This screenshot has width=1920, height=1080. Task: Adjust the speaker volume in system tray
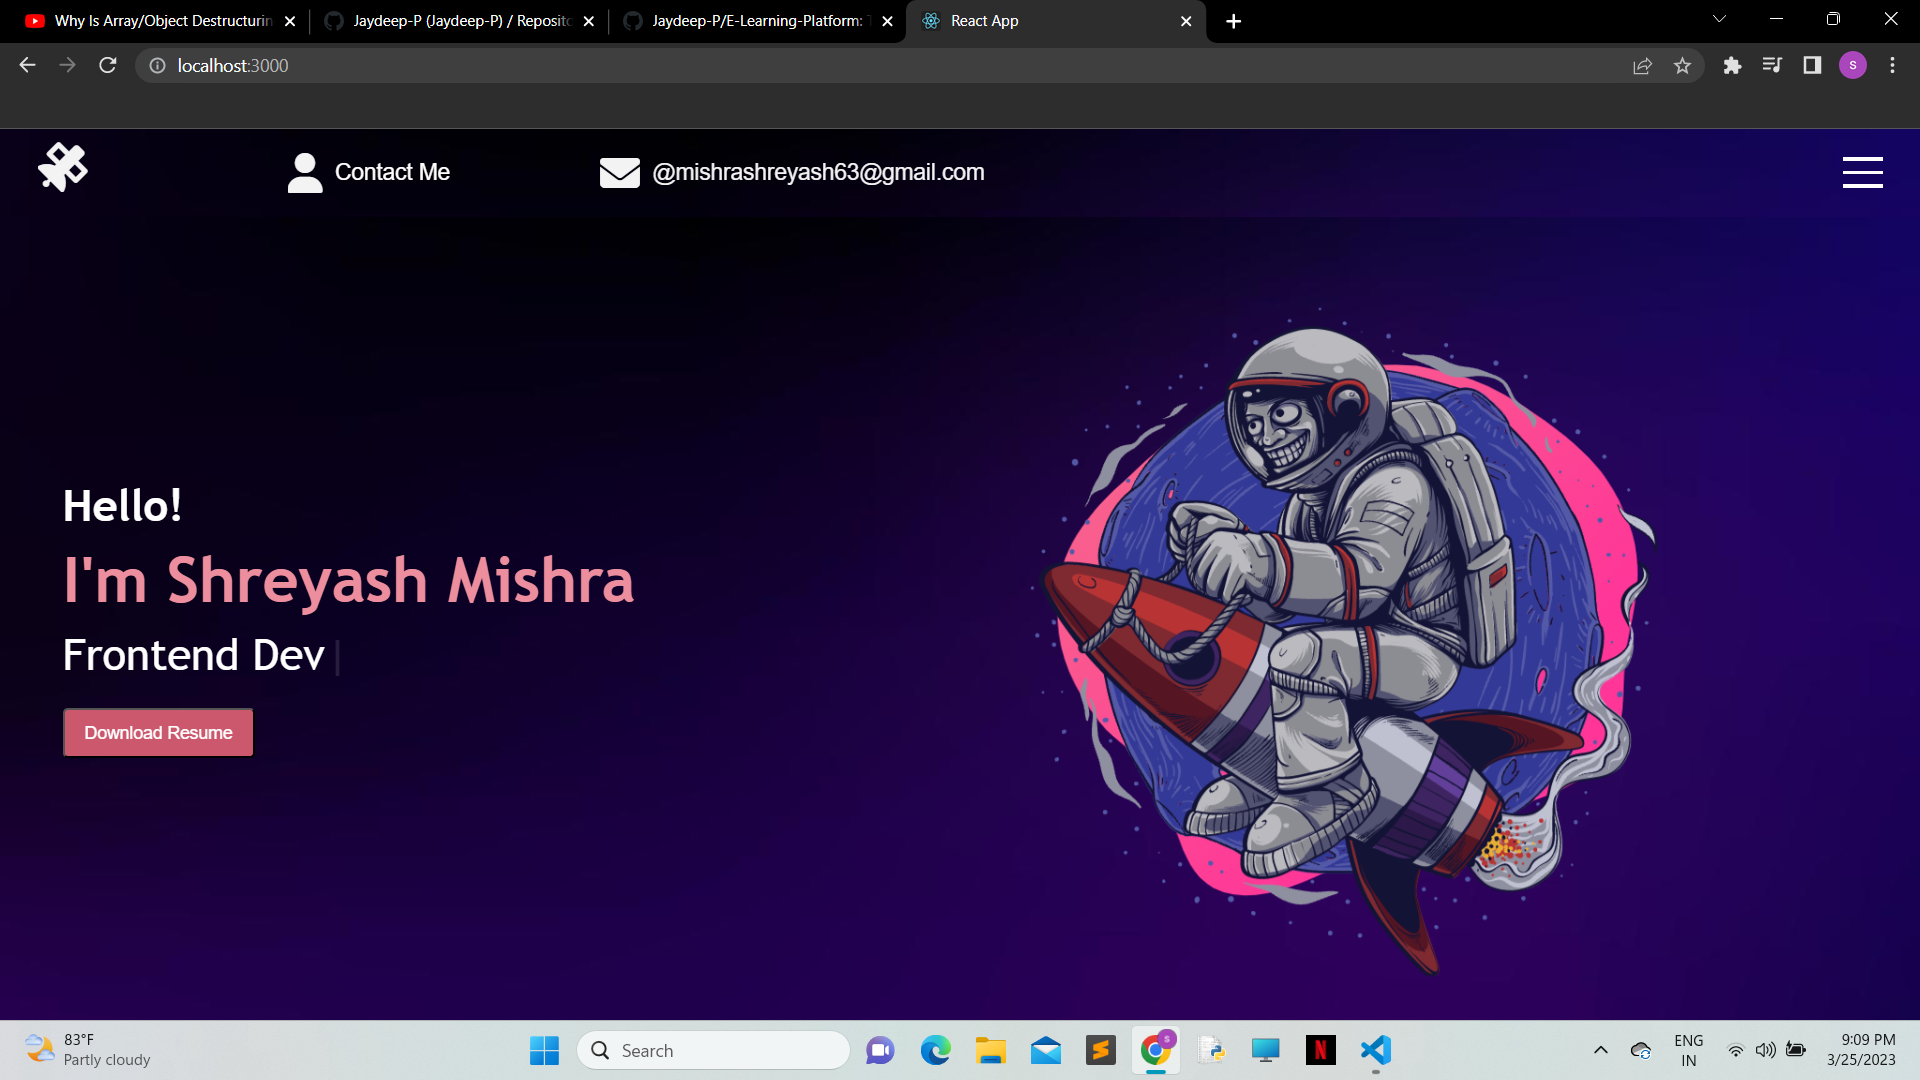pyautogui.click(x=1764, y=1050)
